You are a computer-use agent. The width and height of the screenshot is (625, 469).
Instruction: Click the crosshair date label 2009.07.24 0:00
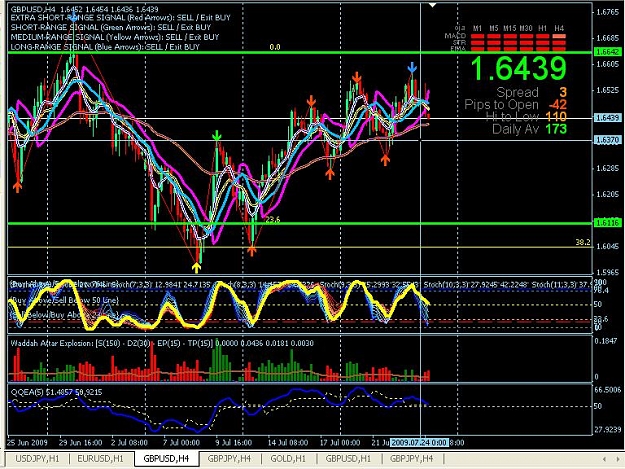(419, 442)
